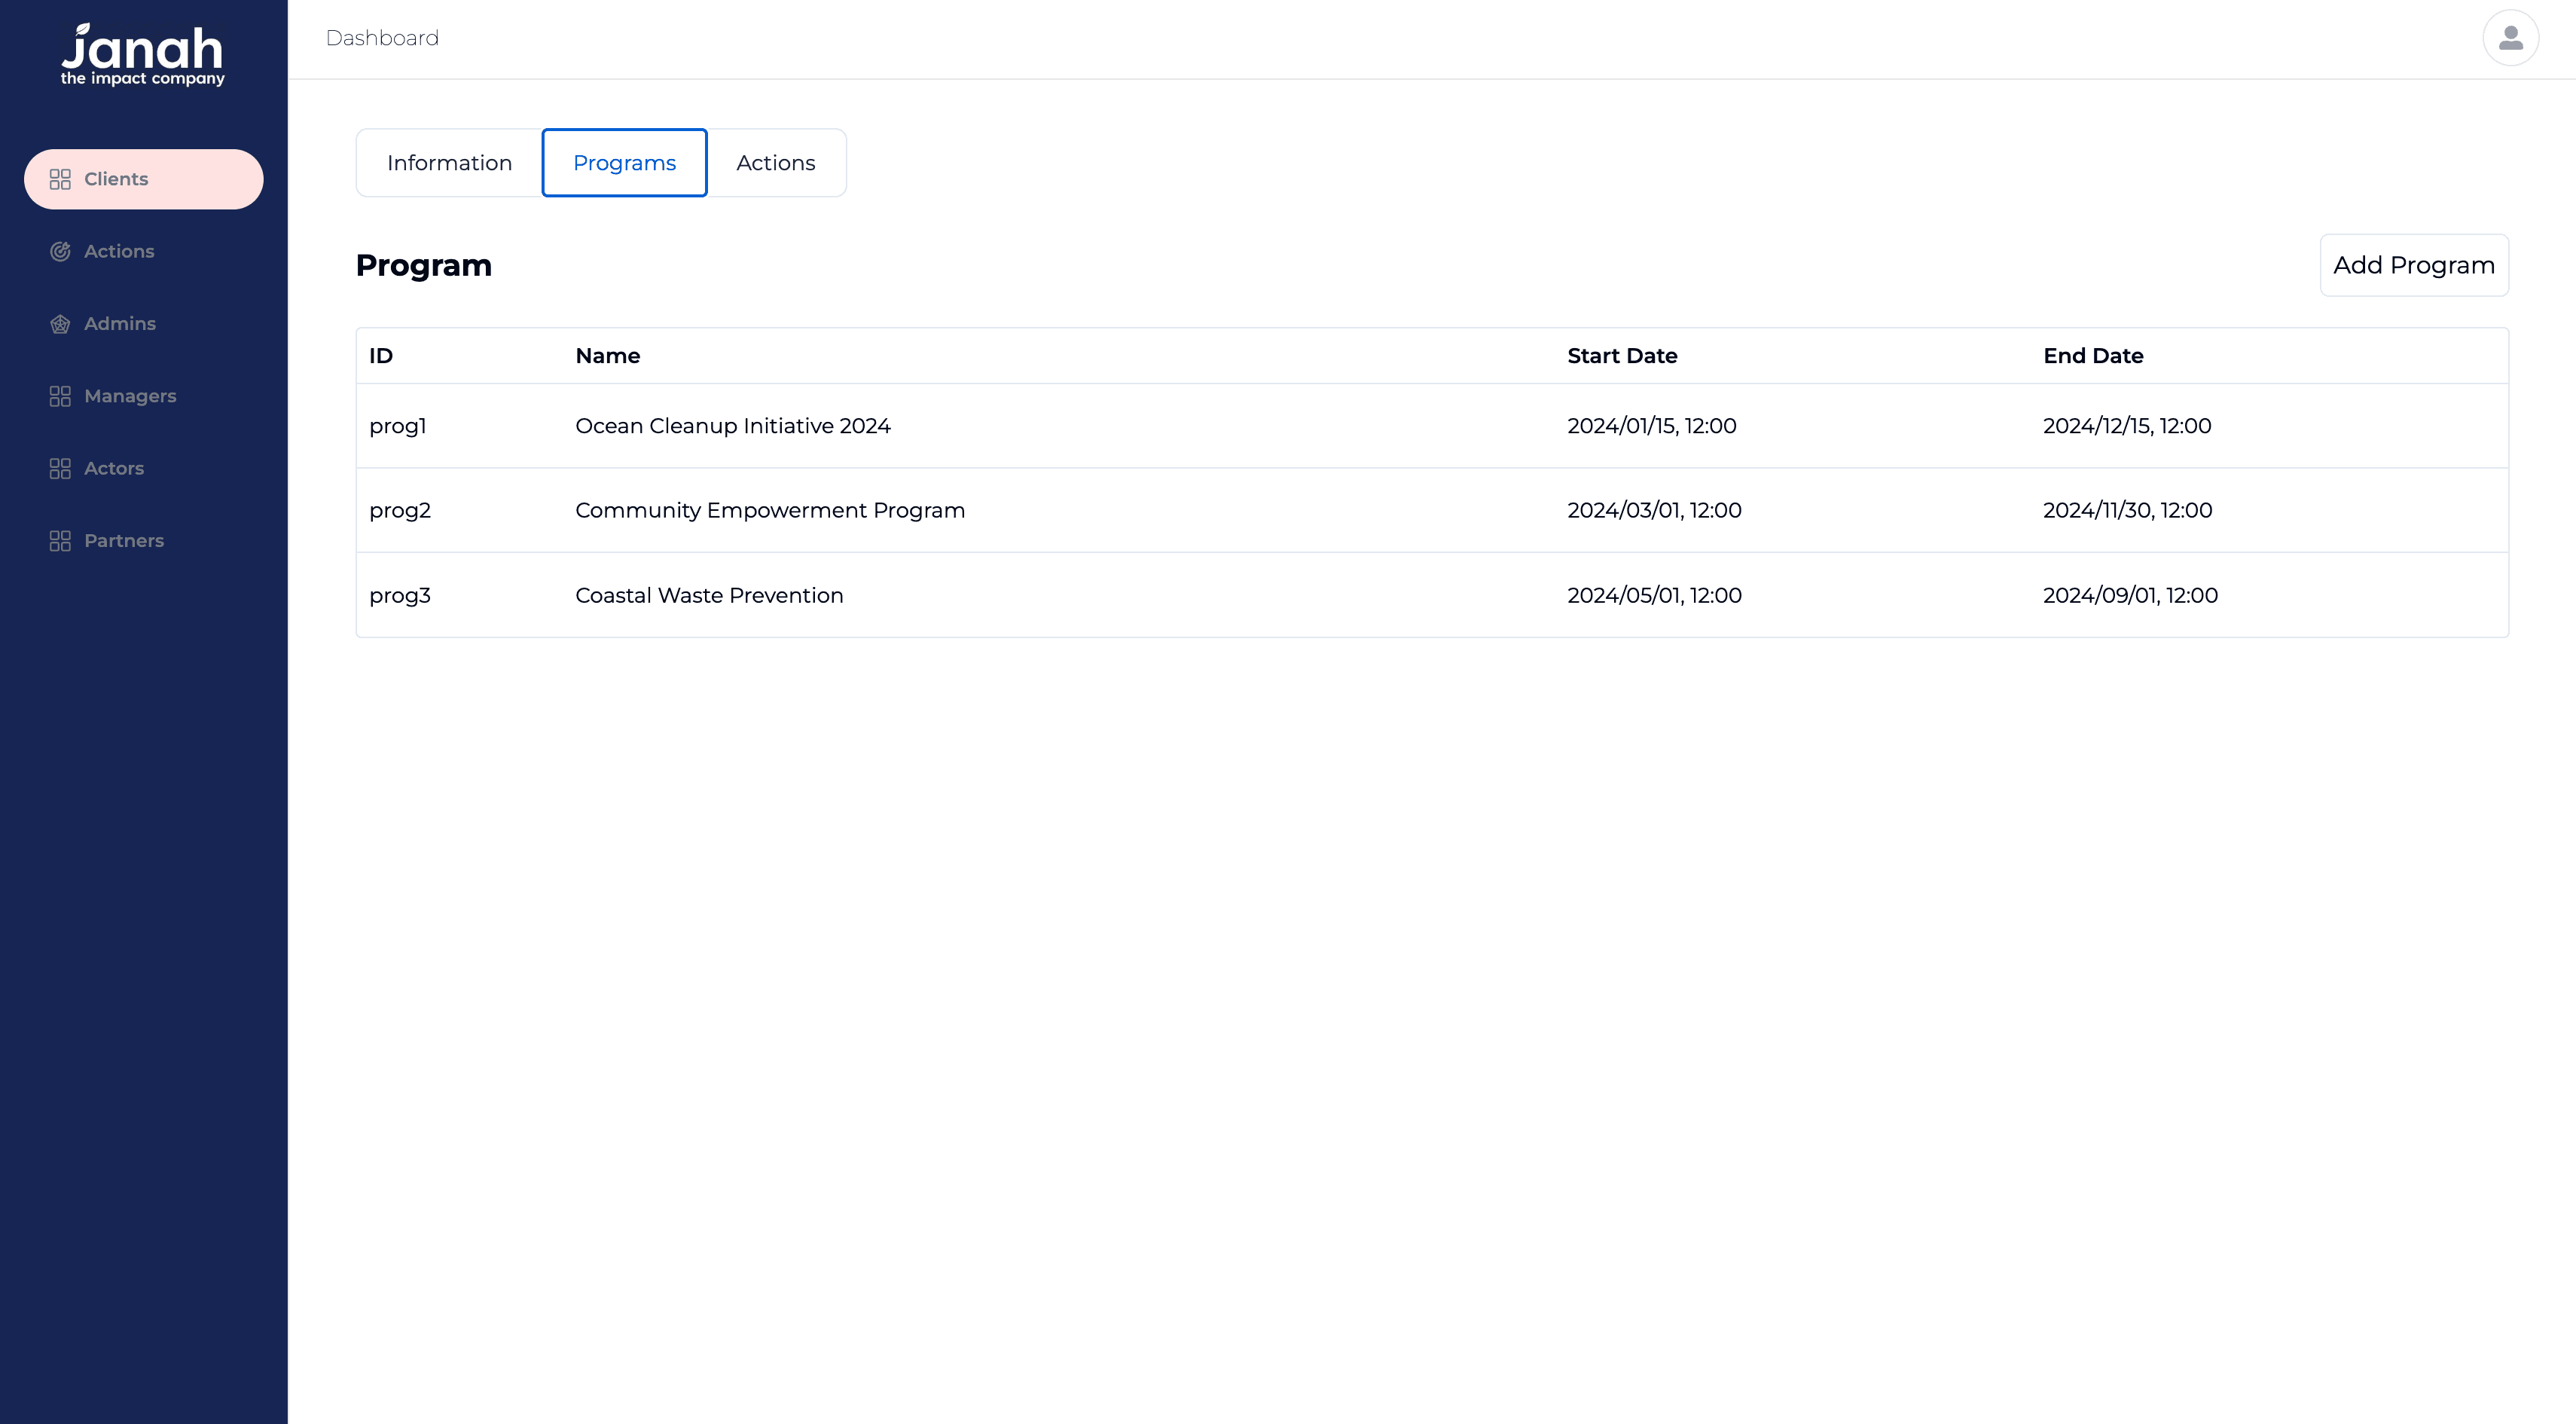
Task: Click the Actions target icon in sidebar
Action: (x=60, y=251)
